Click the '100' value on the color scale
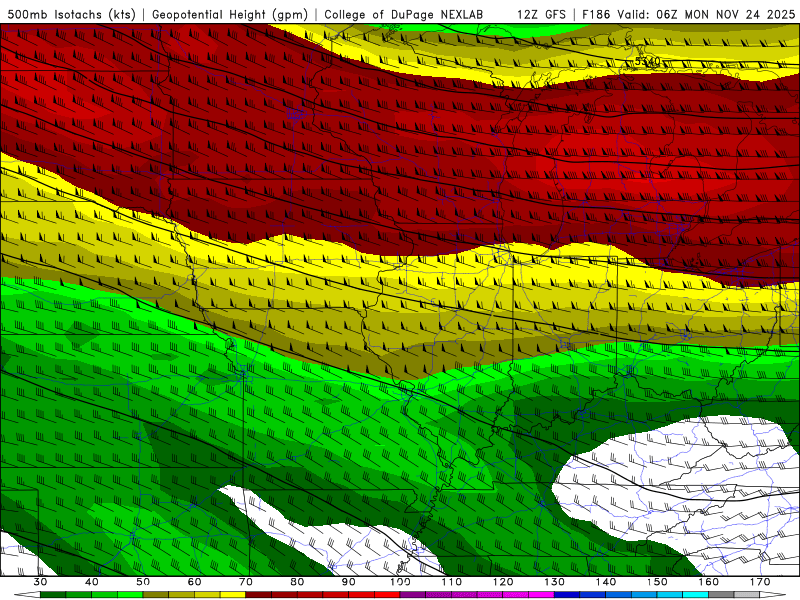 tap(401, 582)
